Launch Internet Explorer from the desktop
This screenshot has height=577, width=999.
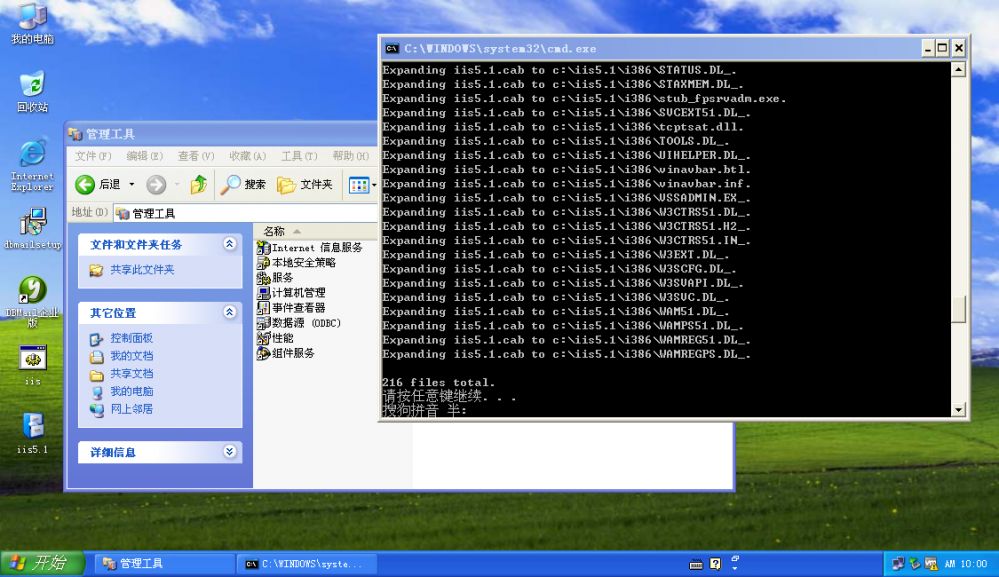coord(32,165)
